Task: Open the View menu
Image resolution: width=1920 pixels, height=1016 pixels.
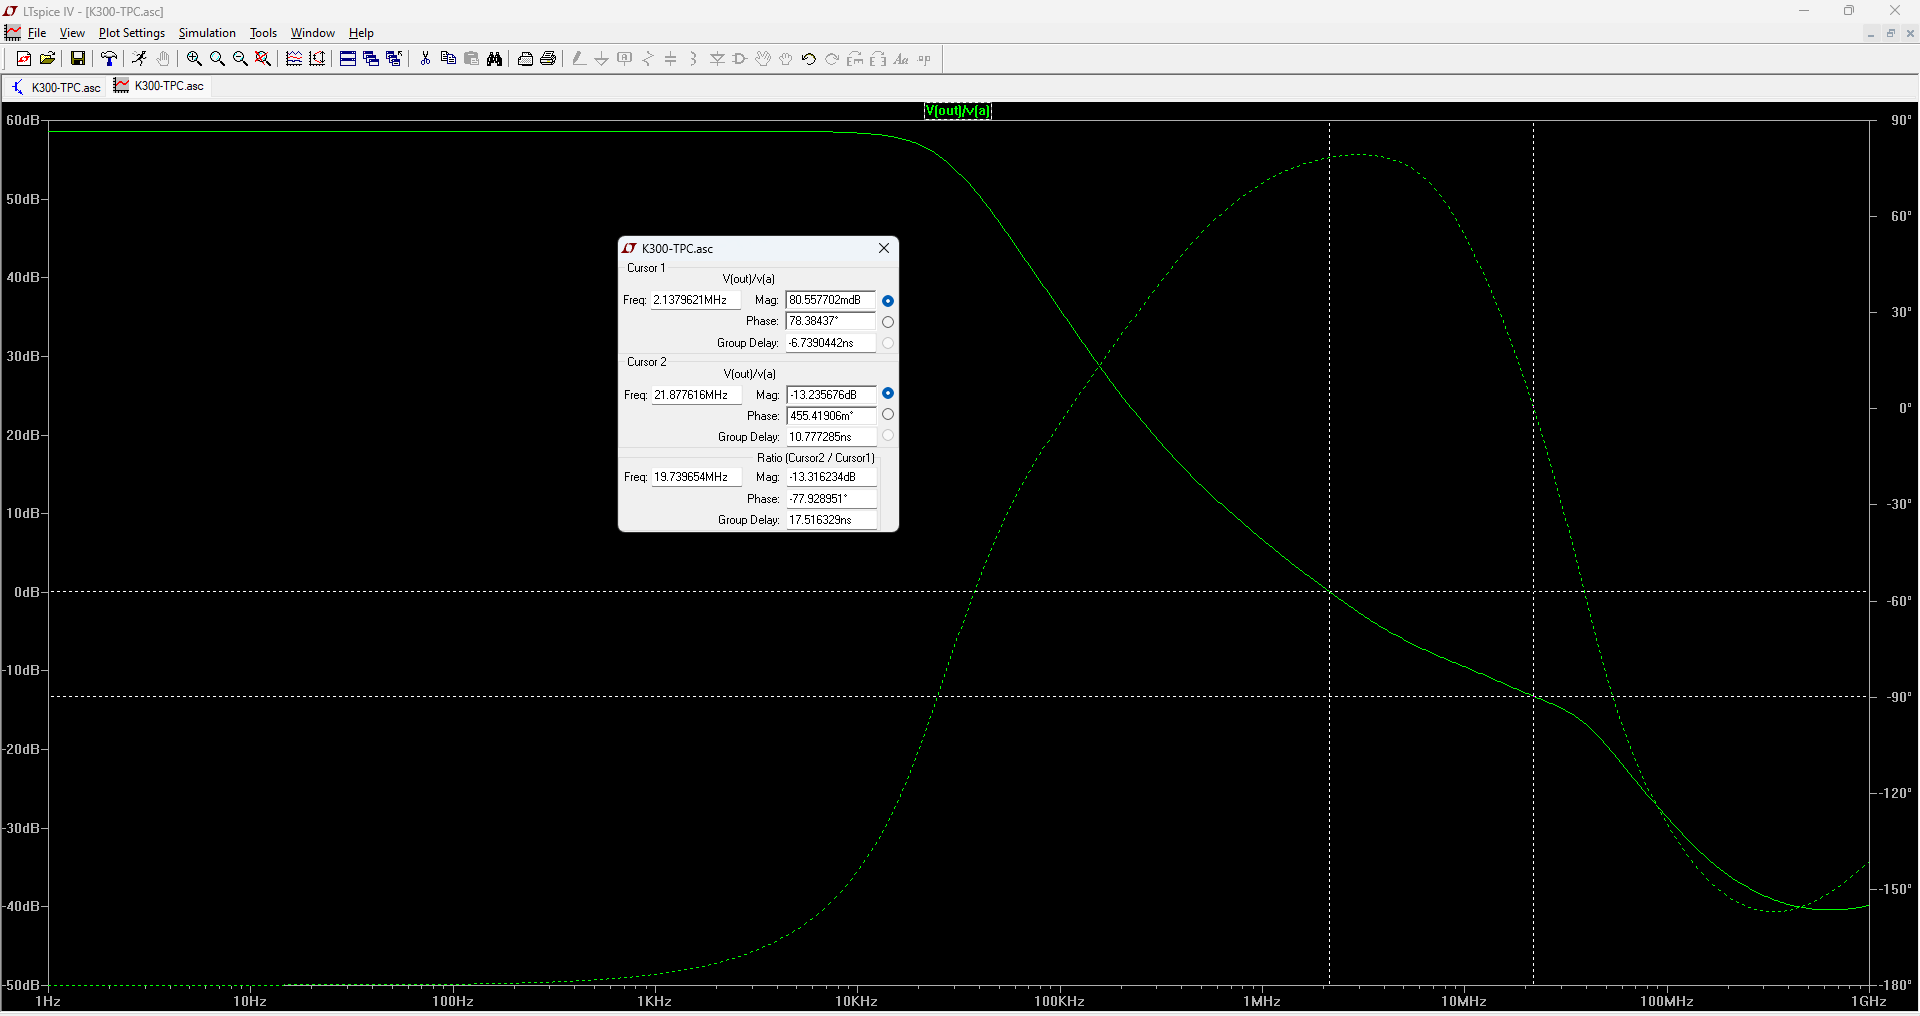Action: pyautogui.click(x=72, y=33)
